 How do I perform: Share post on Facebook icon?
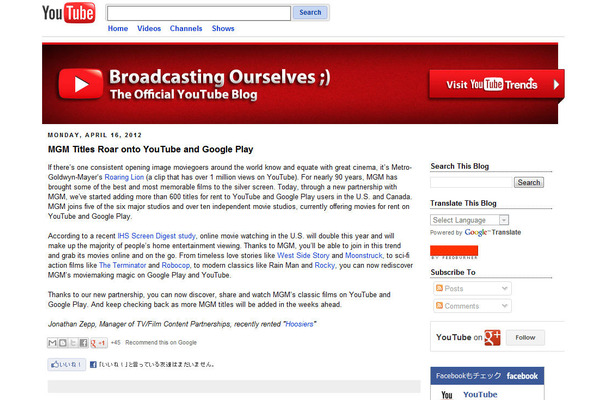tap(83, 343)
